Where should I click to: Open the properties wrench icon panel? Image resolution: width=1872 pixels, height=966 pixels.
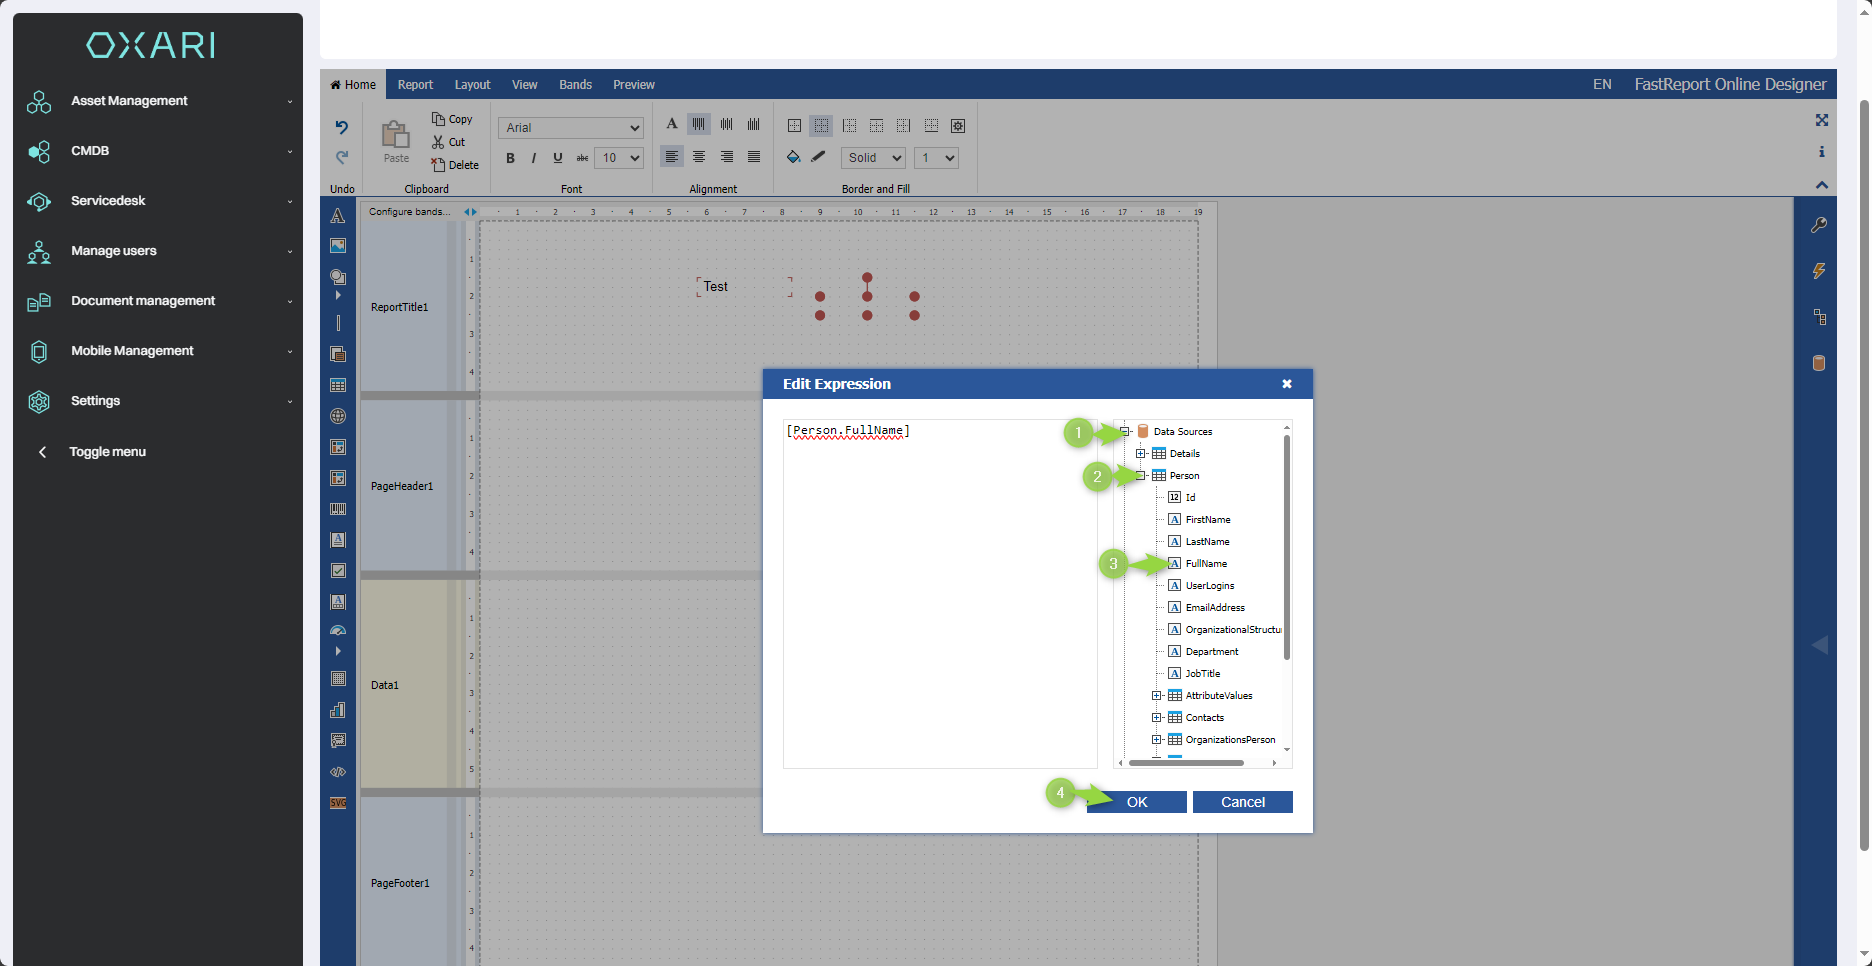[x=1819, y=225]
